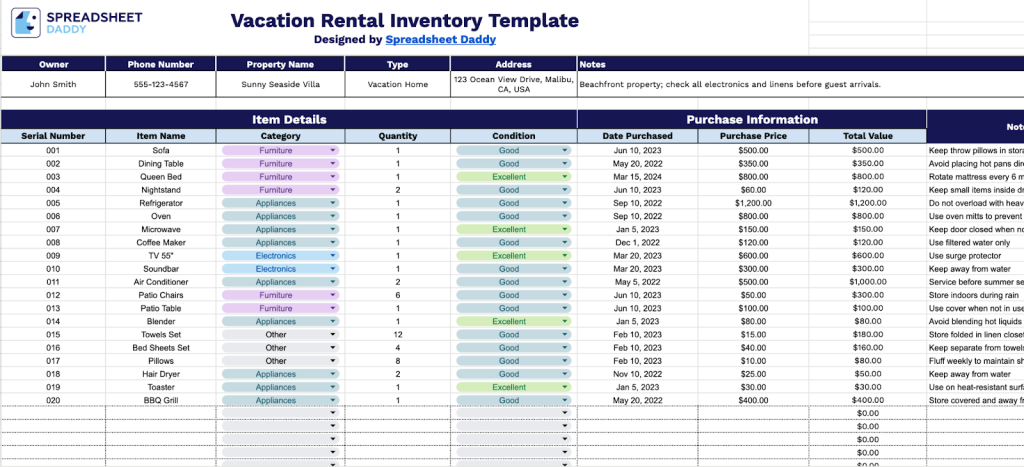Click the Air Conditioner total value $1,000.00

[x=867, y=282]
